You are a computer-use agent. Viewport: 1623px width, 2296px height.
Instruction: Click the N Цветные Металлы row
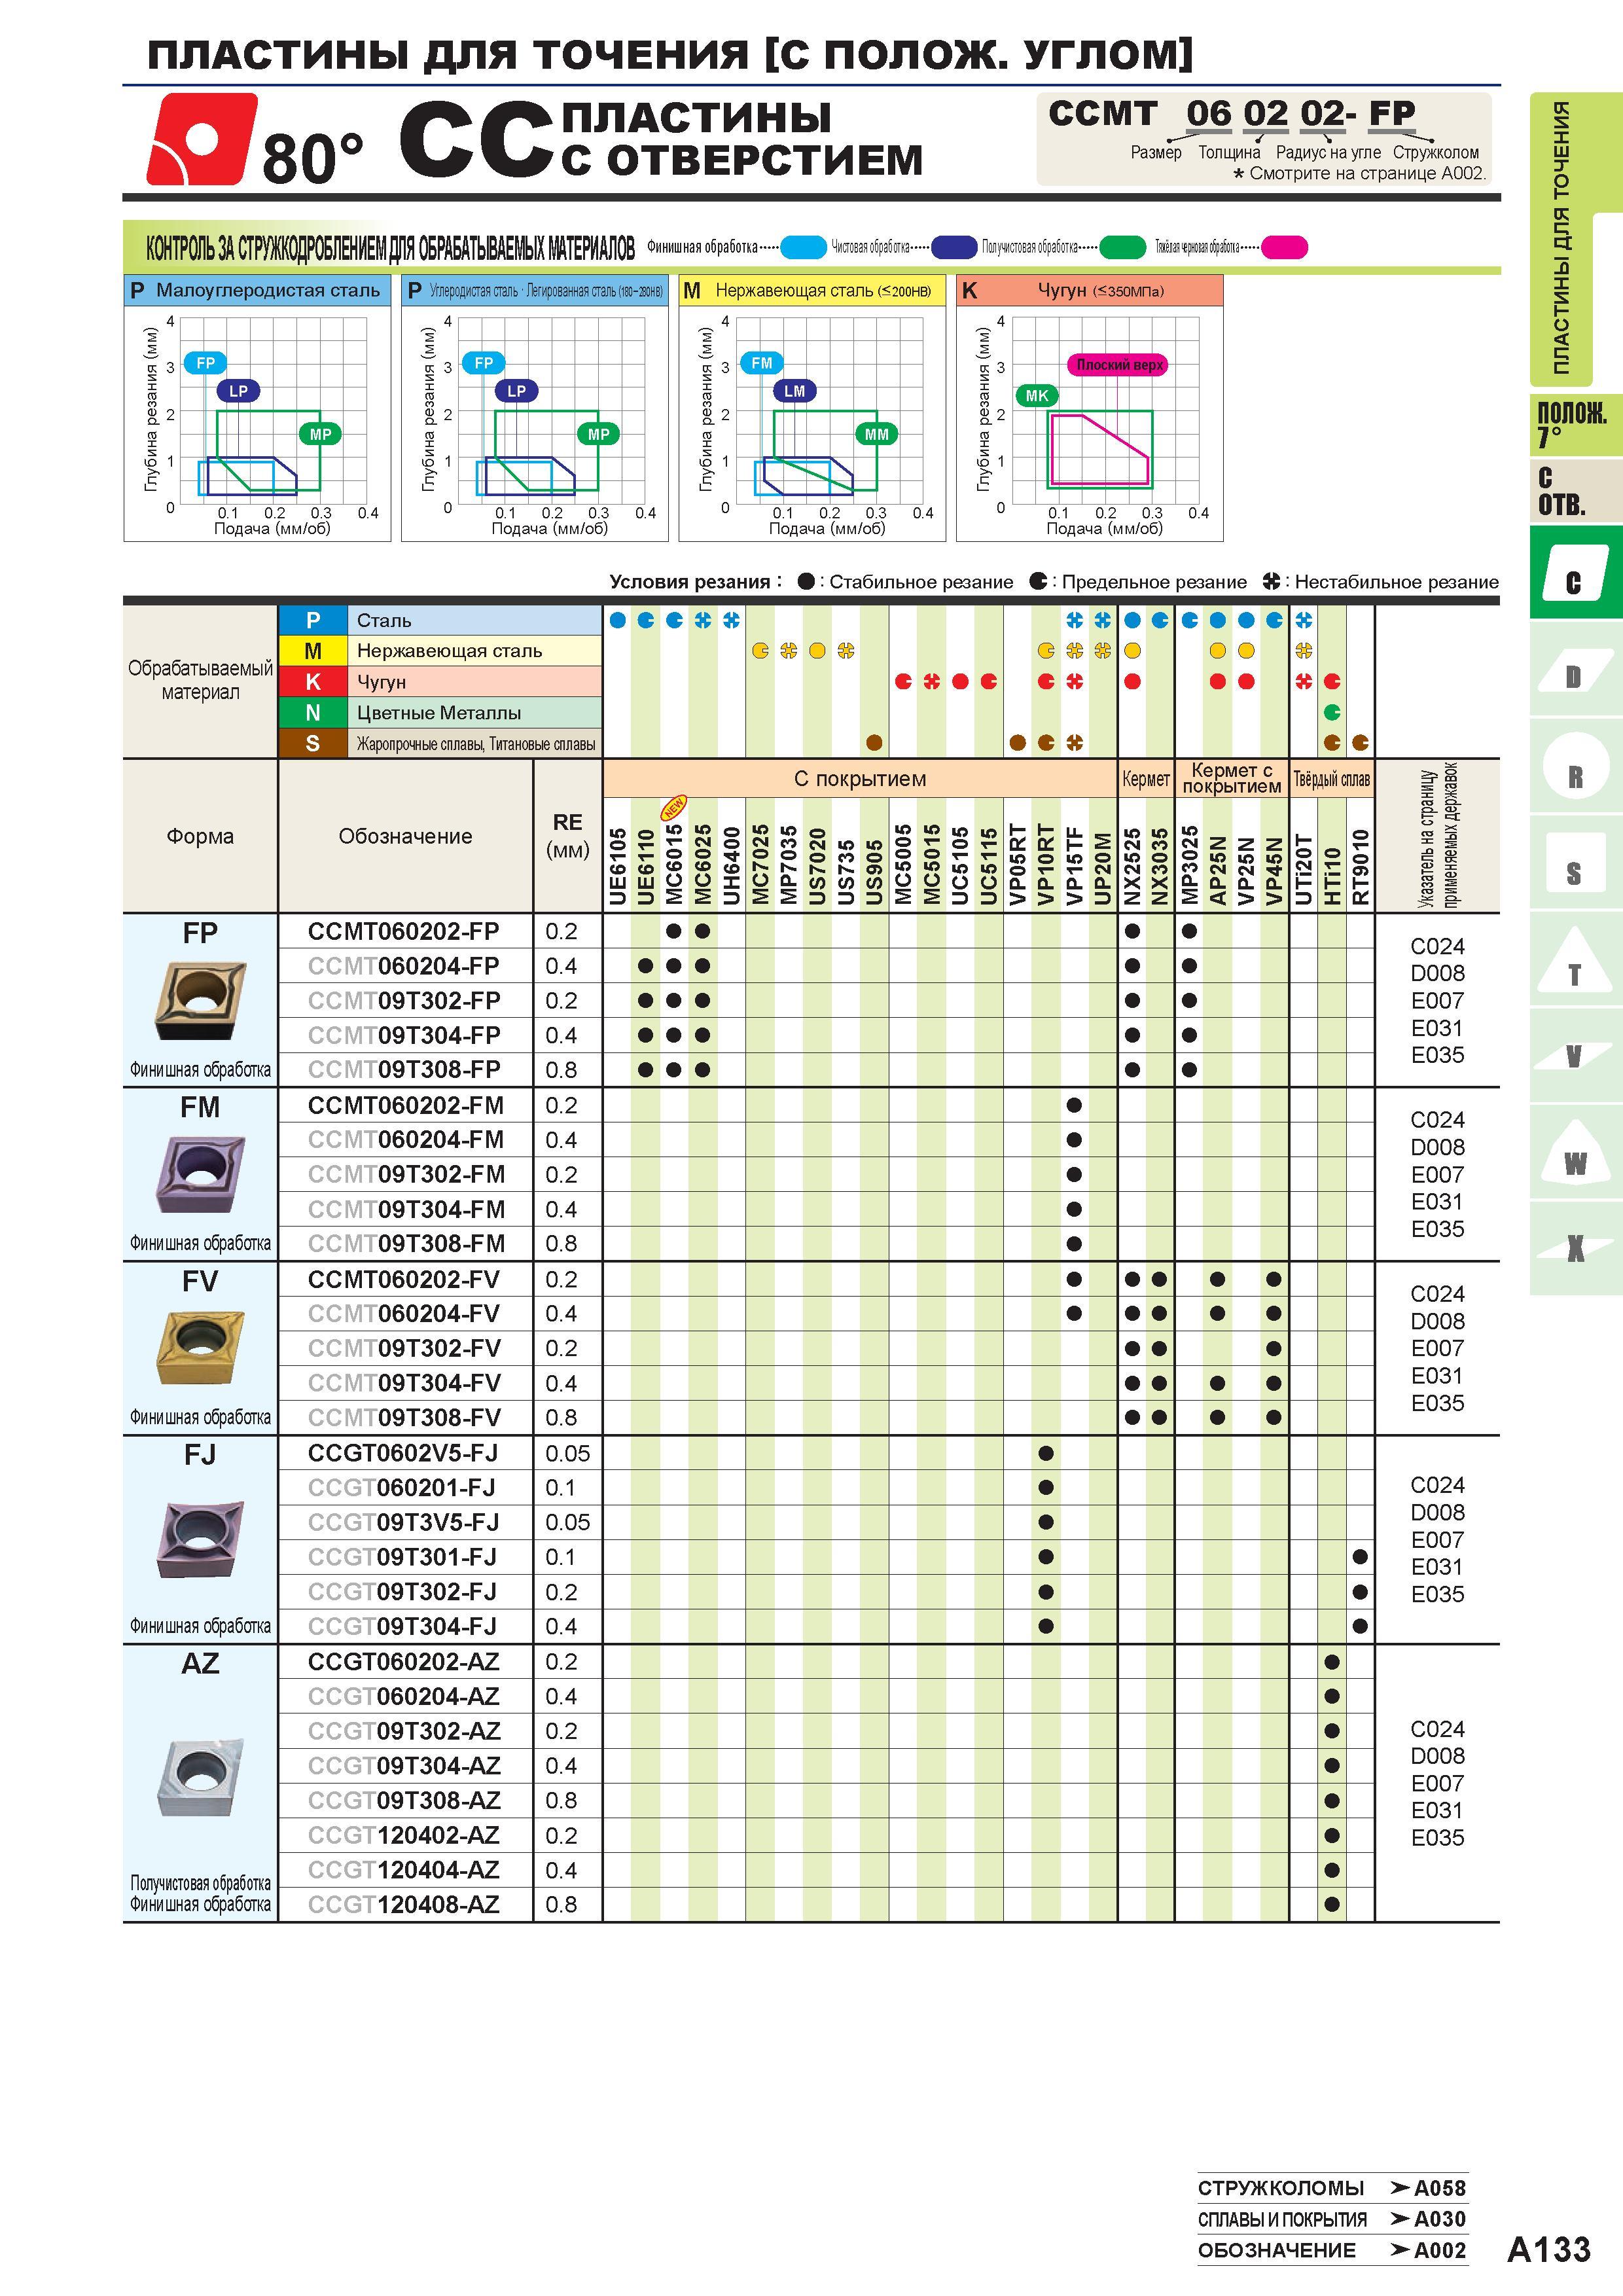(x=440, y=713)
